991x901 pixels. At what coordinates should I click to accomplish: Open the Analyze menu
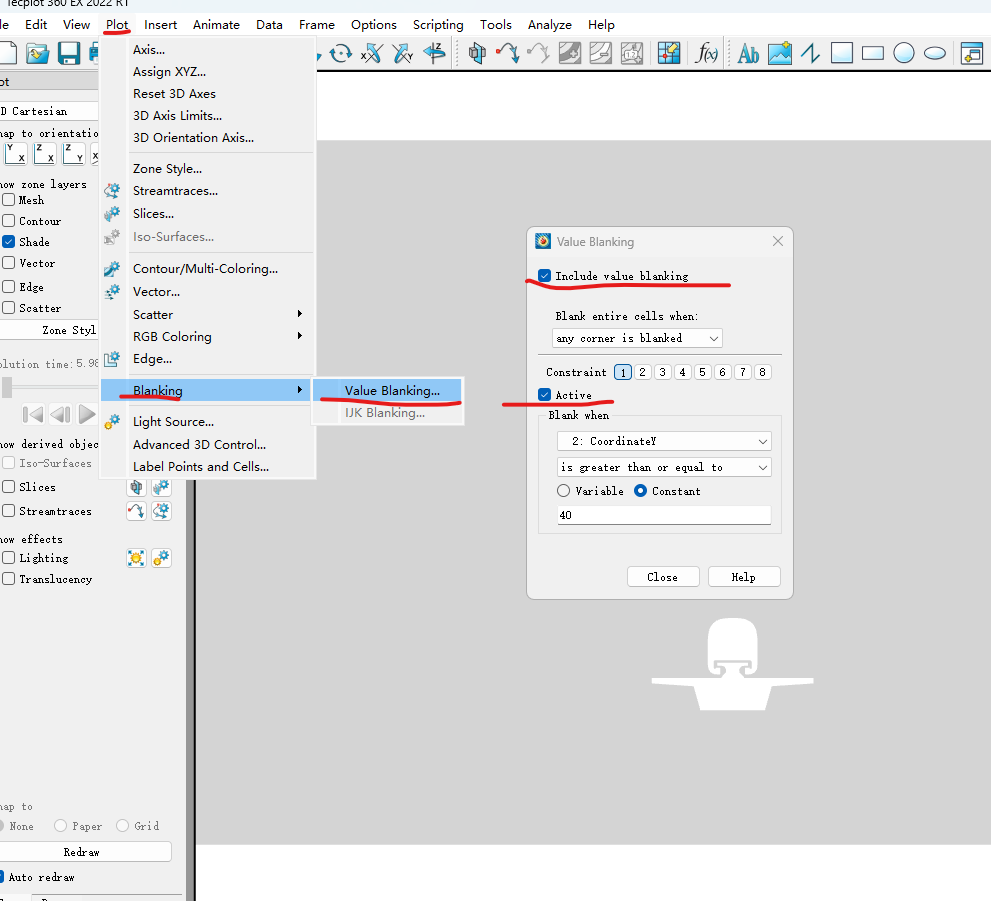pos(550,25)
